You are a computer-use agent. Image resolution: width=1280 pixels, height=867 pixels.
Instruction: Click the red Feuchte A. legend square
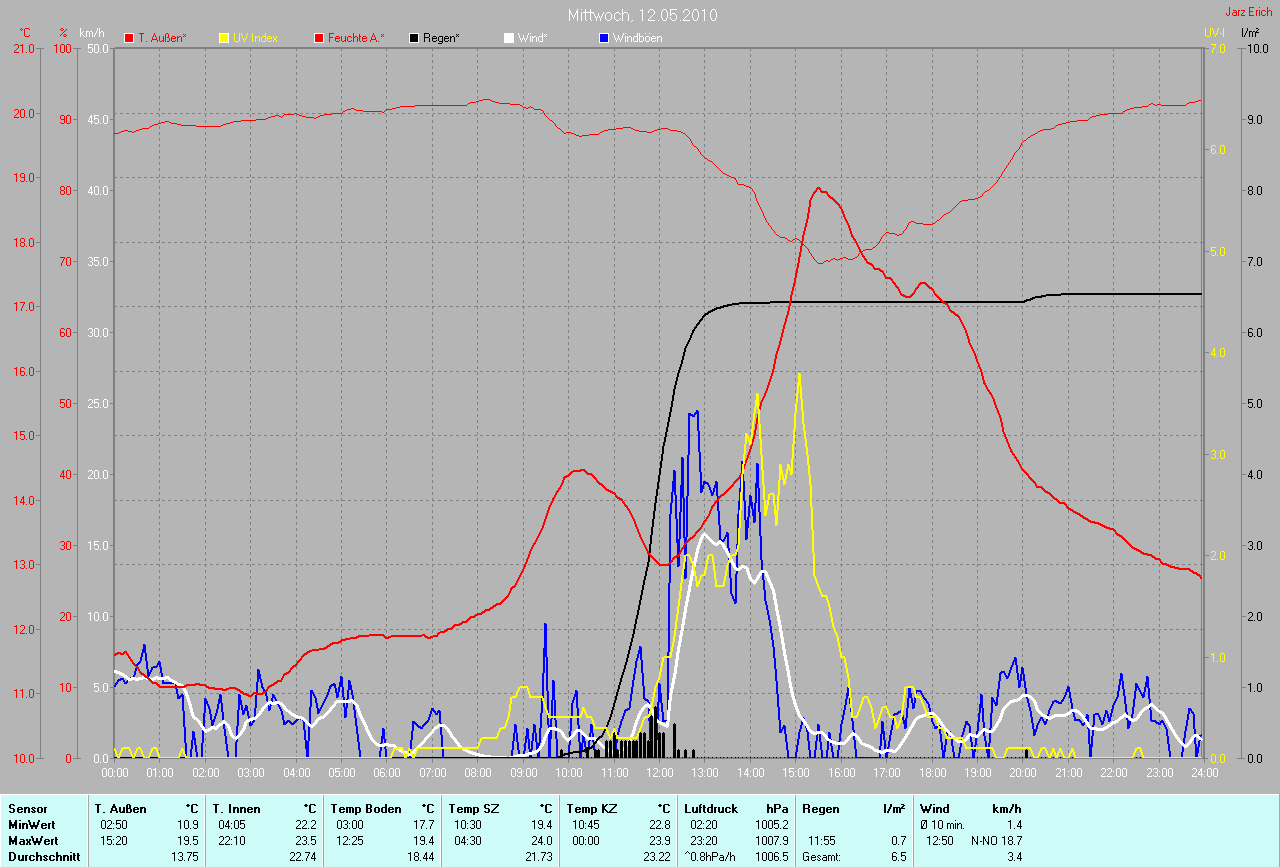click(x=319, y=38)
